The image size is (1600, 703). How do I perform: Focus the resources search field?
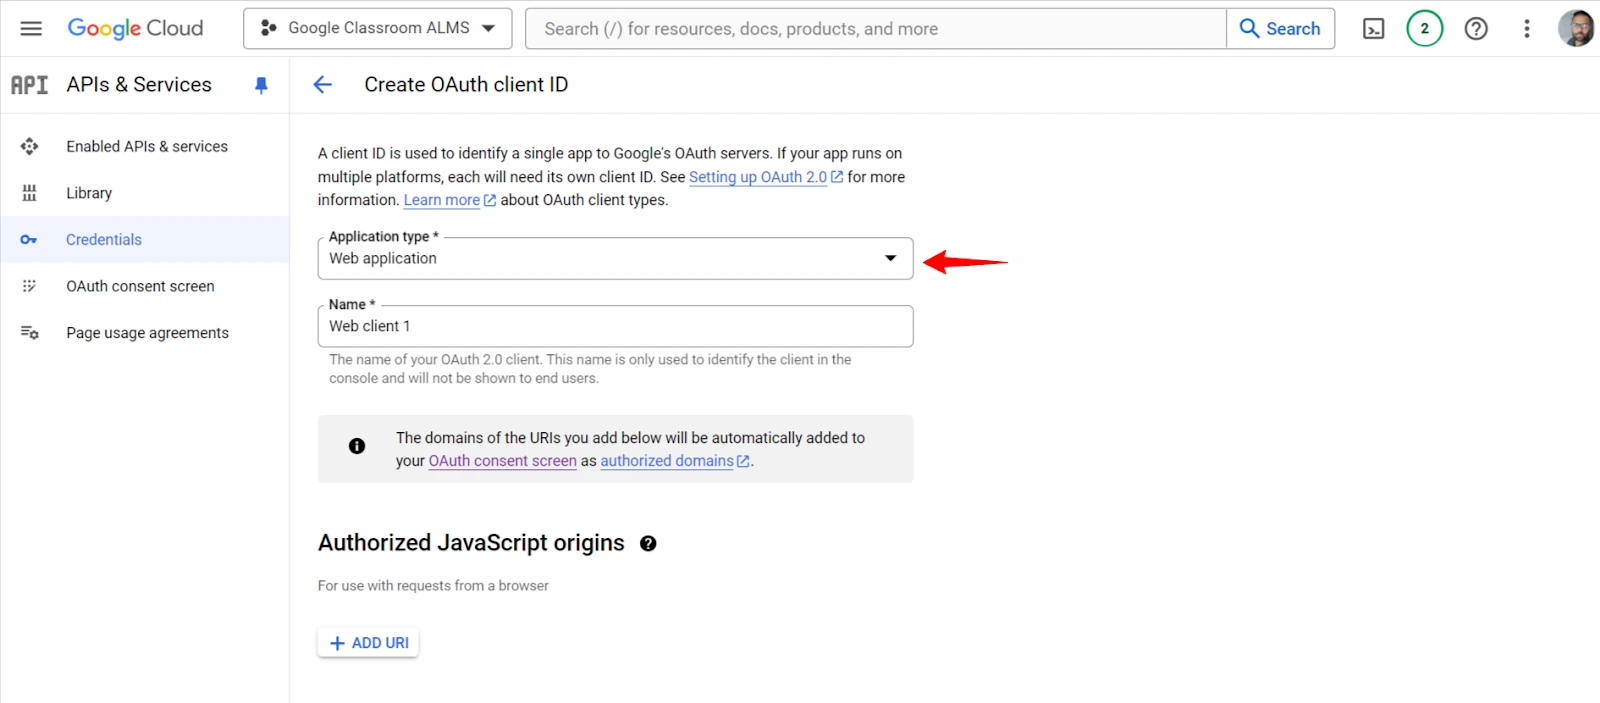875,28
